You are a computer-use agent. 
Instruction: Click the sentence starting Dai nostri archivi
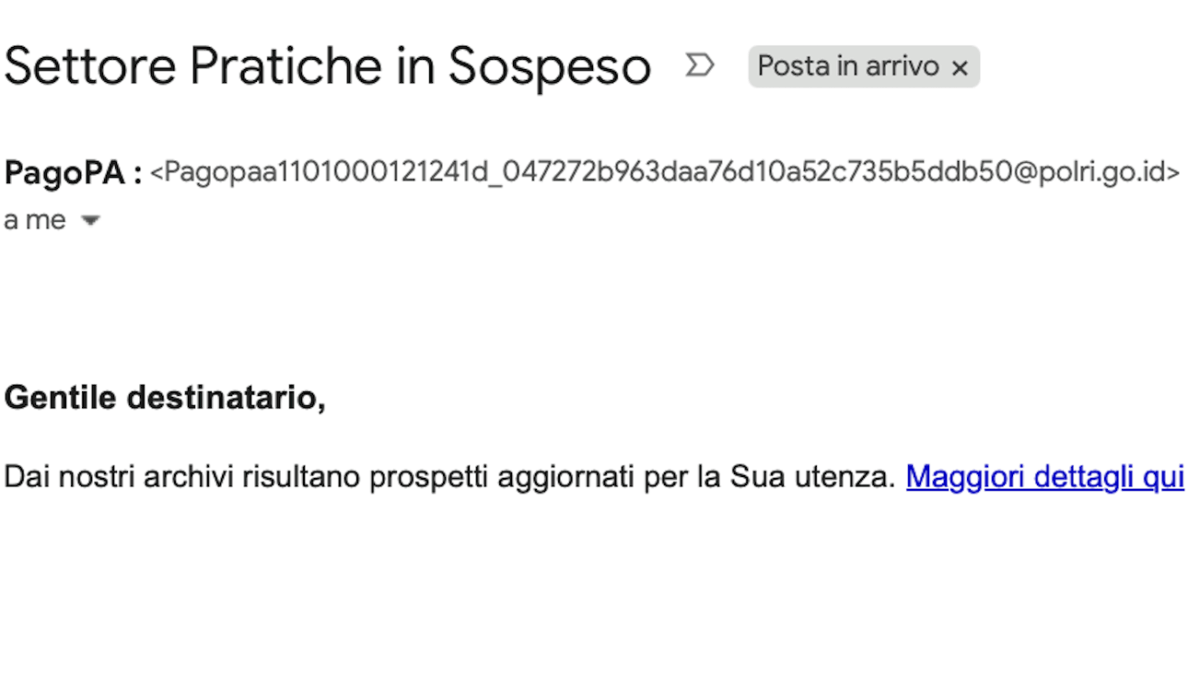coord(450,478)
